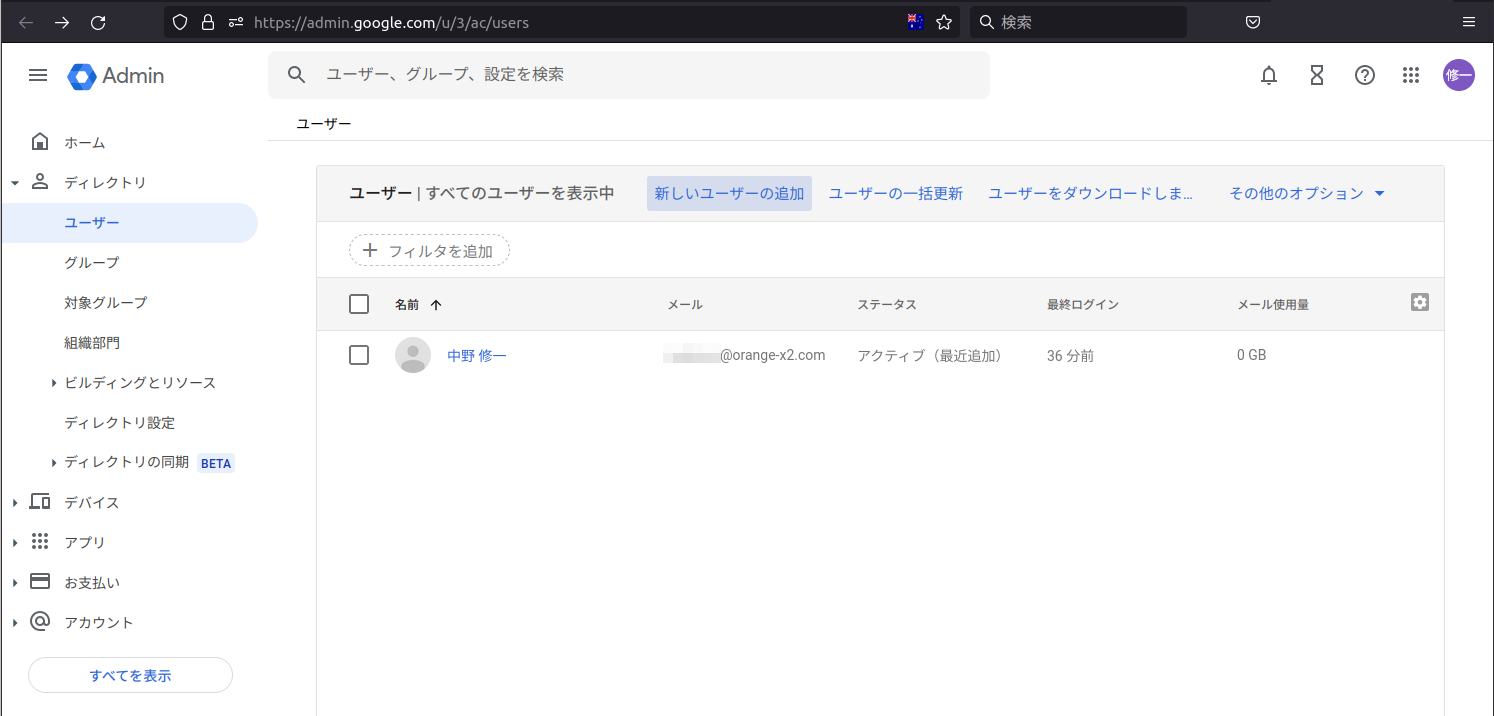
Task: Click the admin search input field
Action: pyautogui.click(x=640, y=75)
